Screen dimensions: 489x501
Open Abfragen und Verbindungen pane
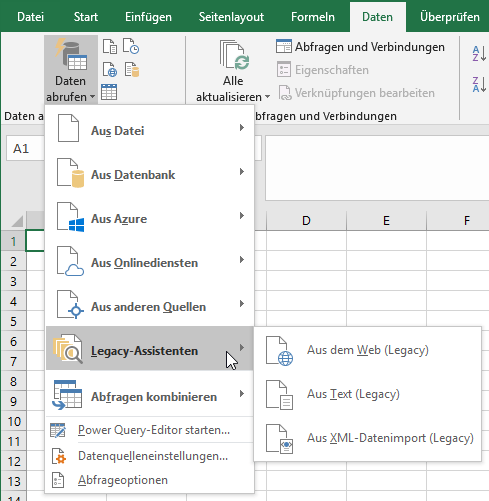pos(360,47)
